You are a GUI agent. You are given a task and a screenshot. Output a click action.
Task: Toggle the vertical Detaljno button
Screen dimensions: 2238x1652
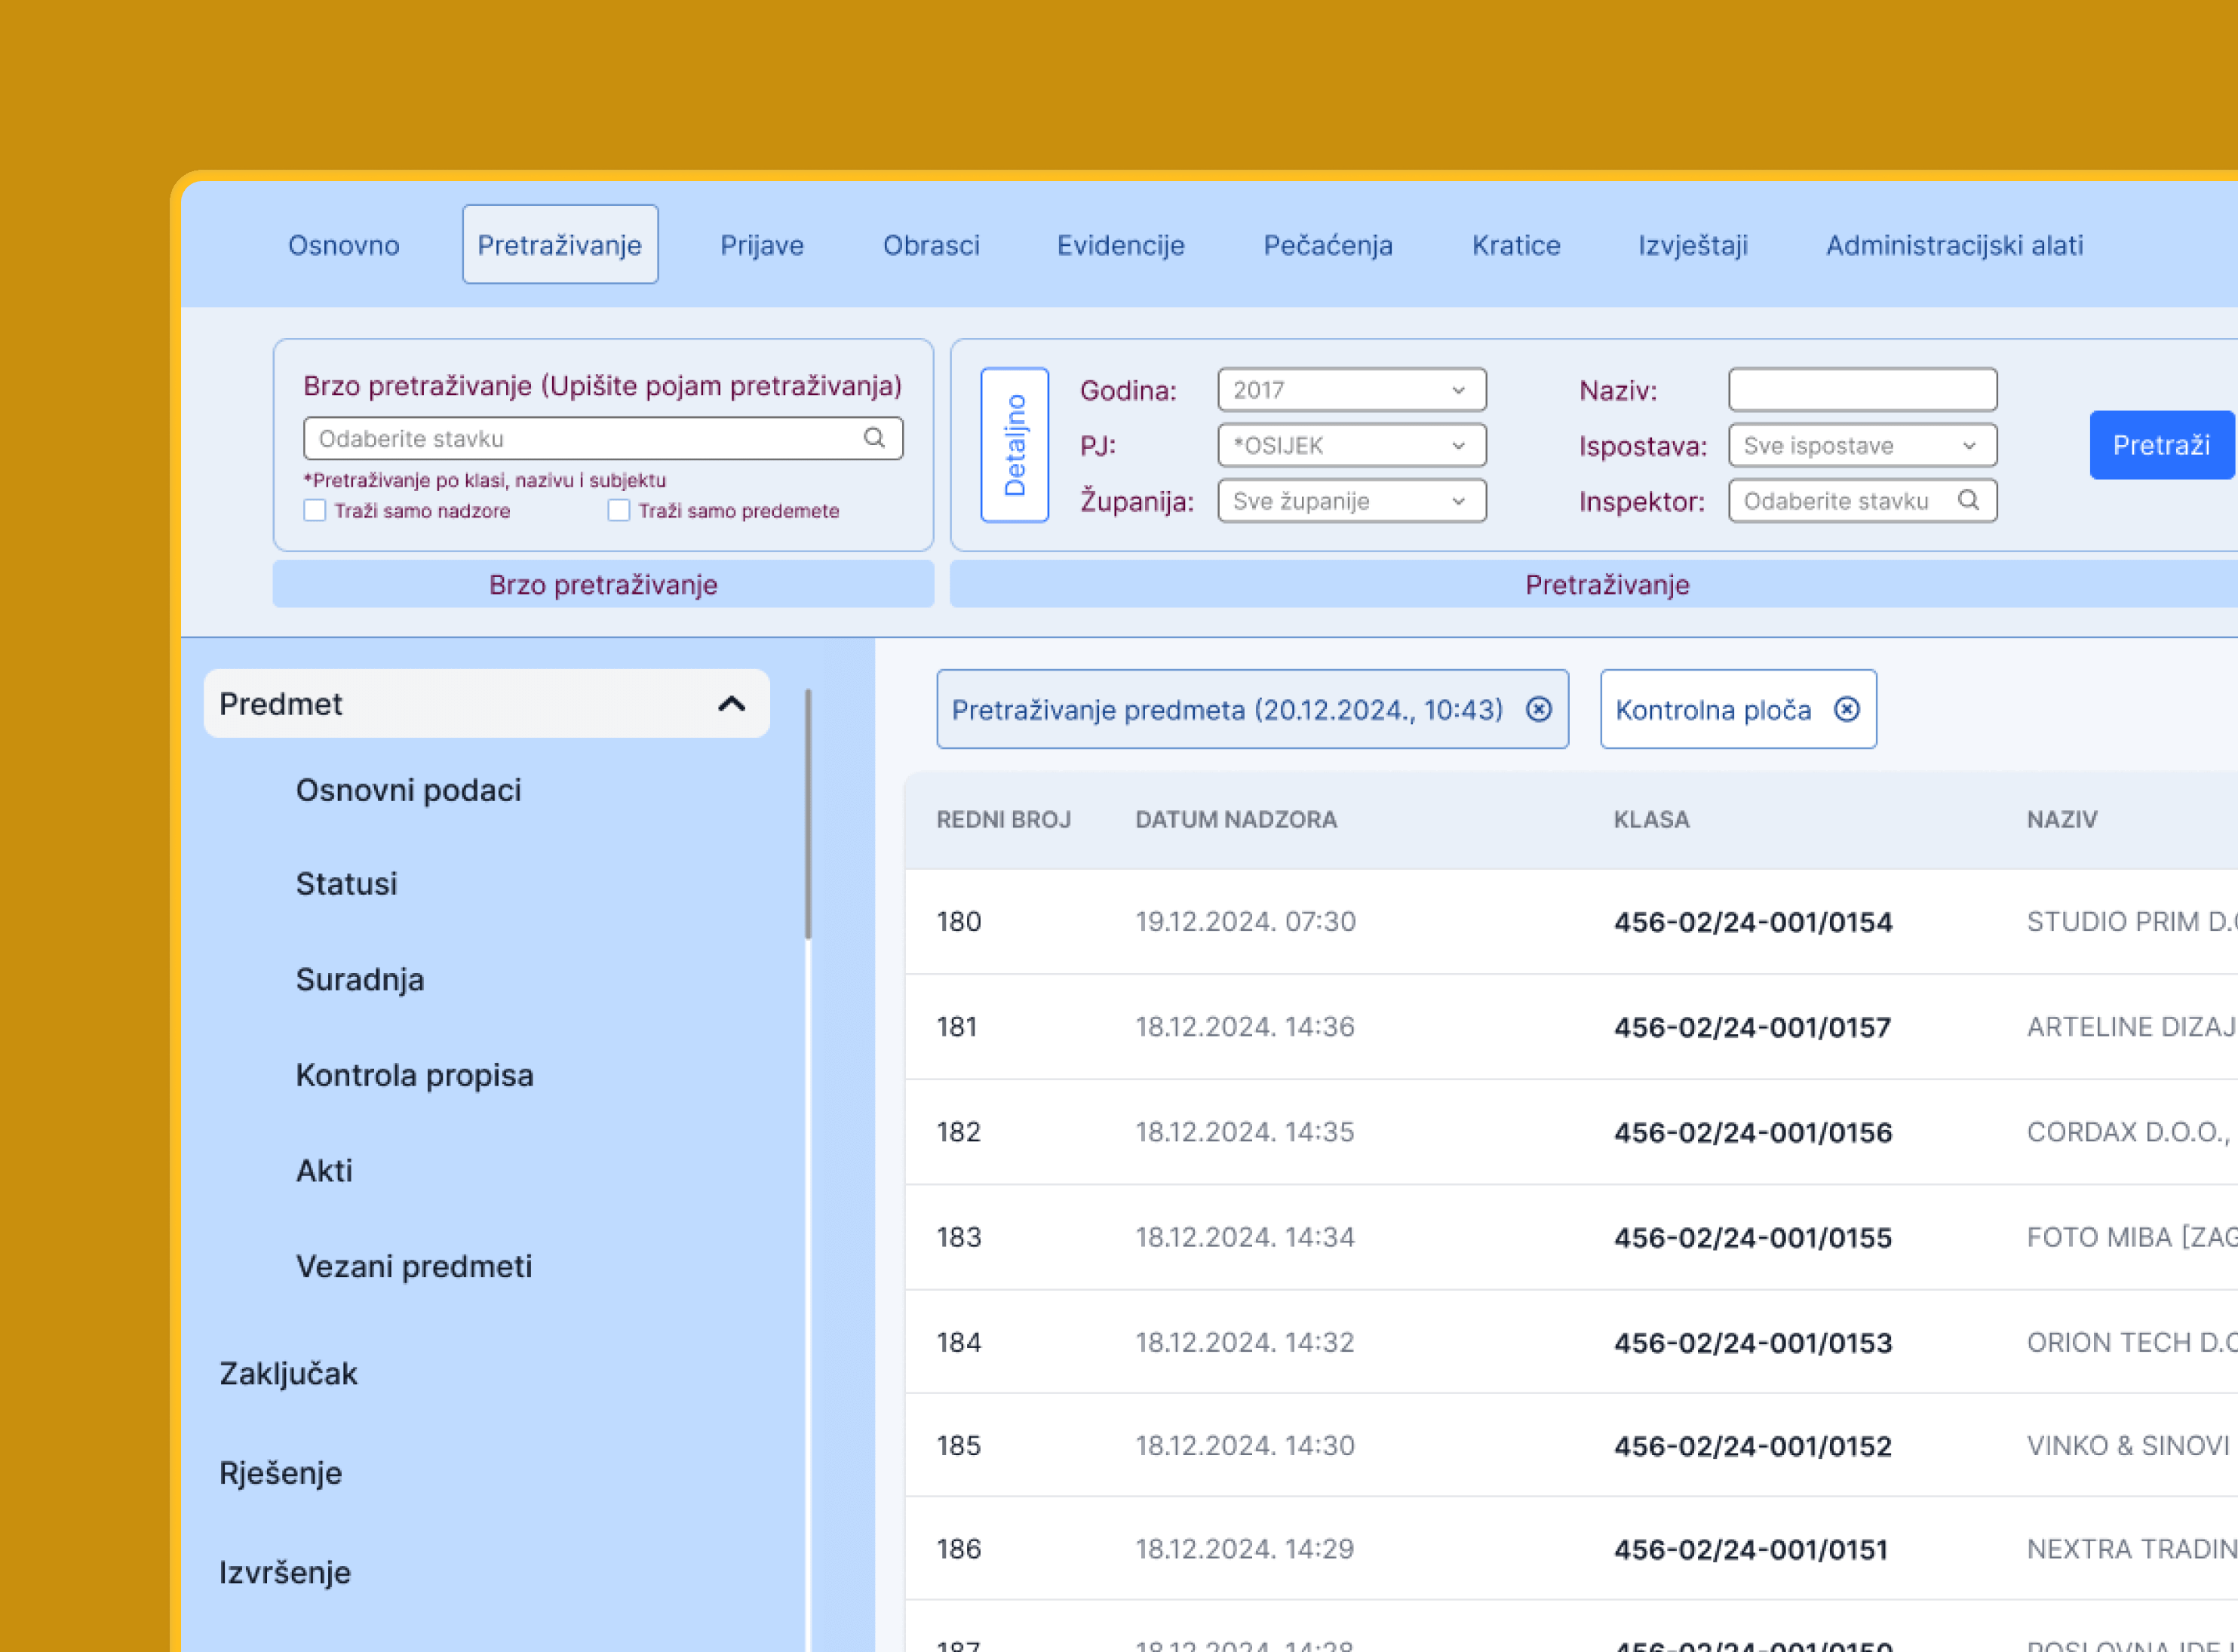(x=1014, y=445)
